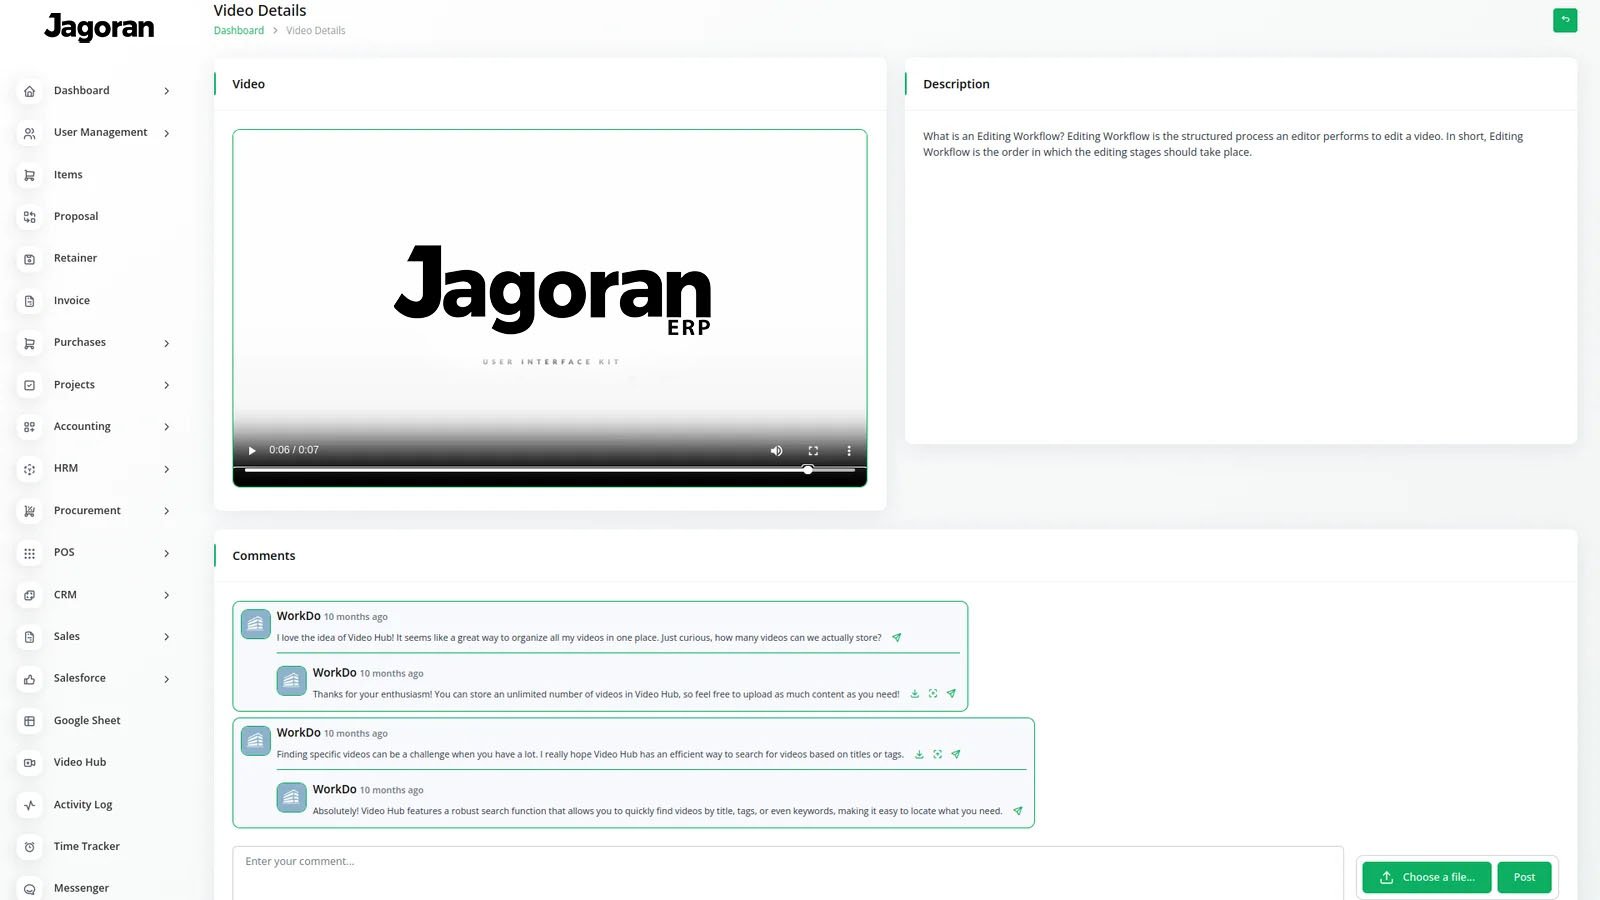This screenshot has height=900, width=1600.
Task: Preview attachment on the 'Finding specific videos' comment
Action: [937, 755]
